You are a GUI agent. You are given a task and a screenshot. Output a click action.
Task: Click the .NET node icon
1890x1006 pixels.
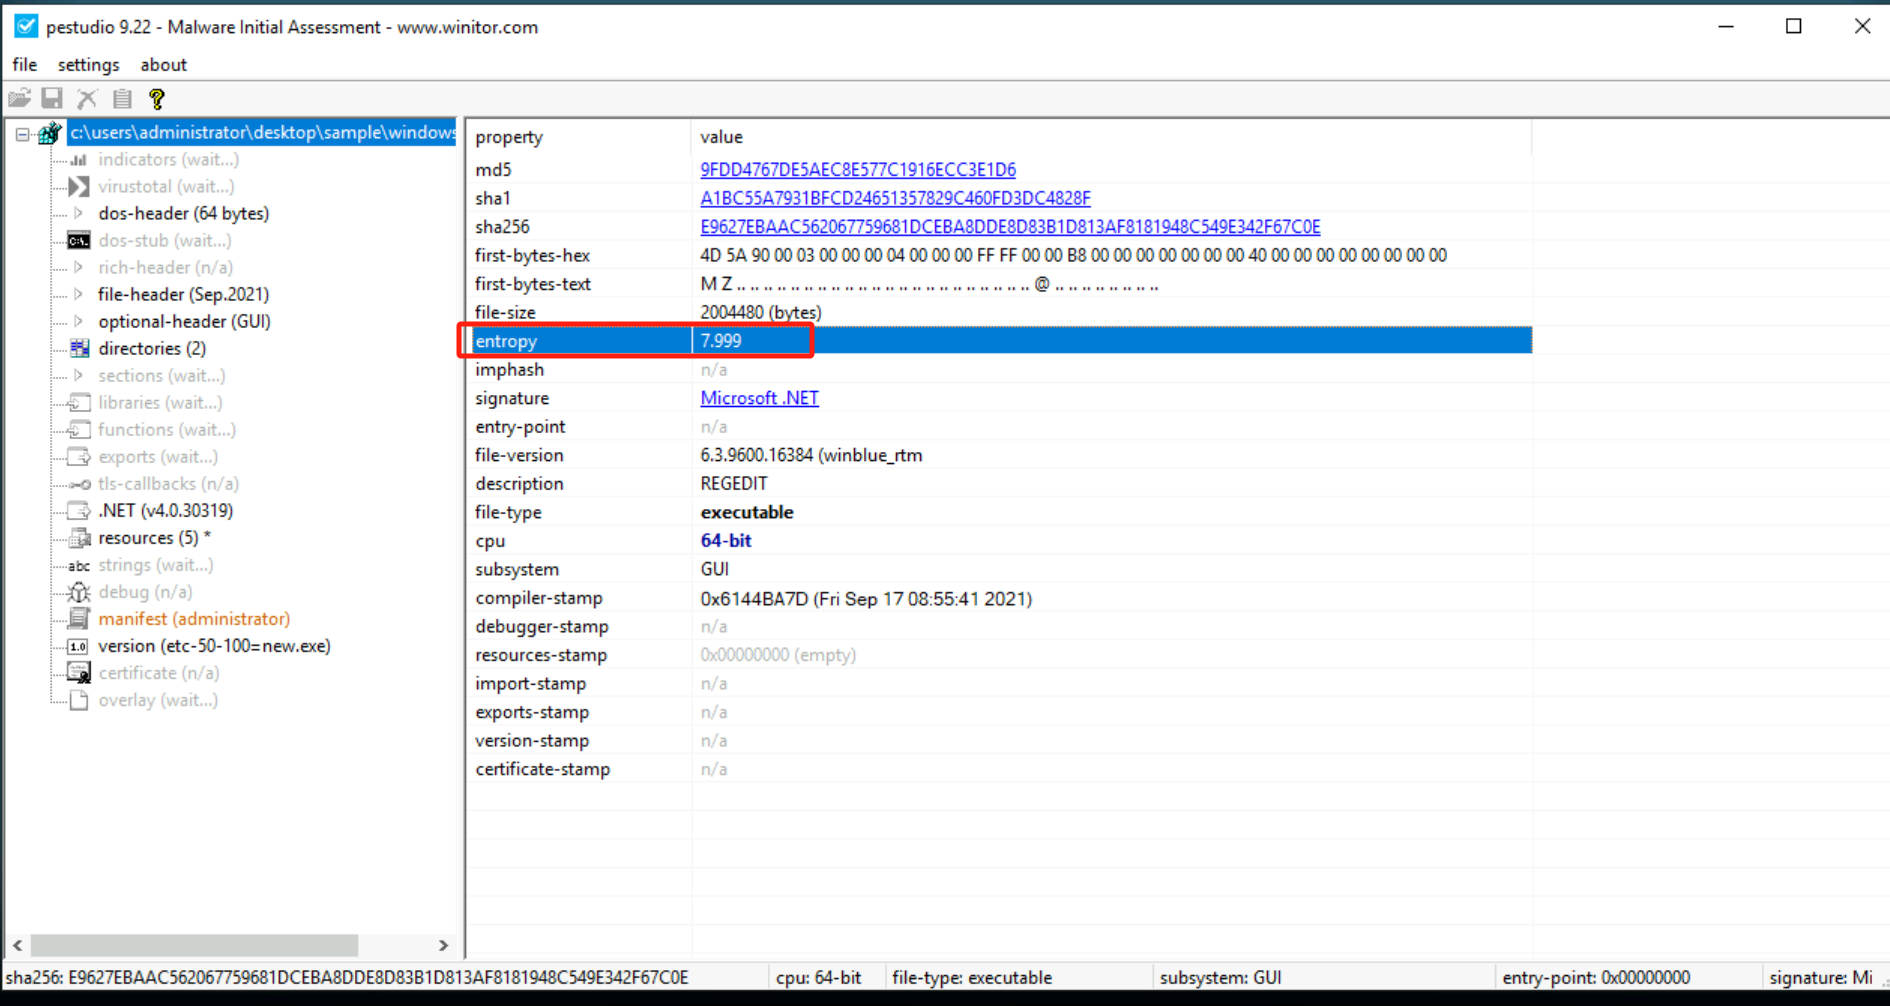point(79,511)
